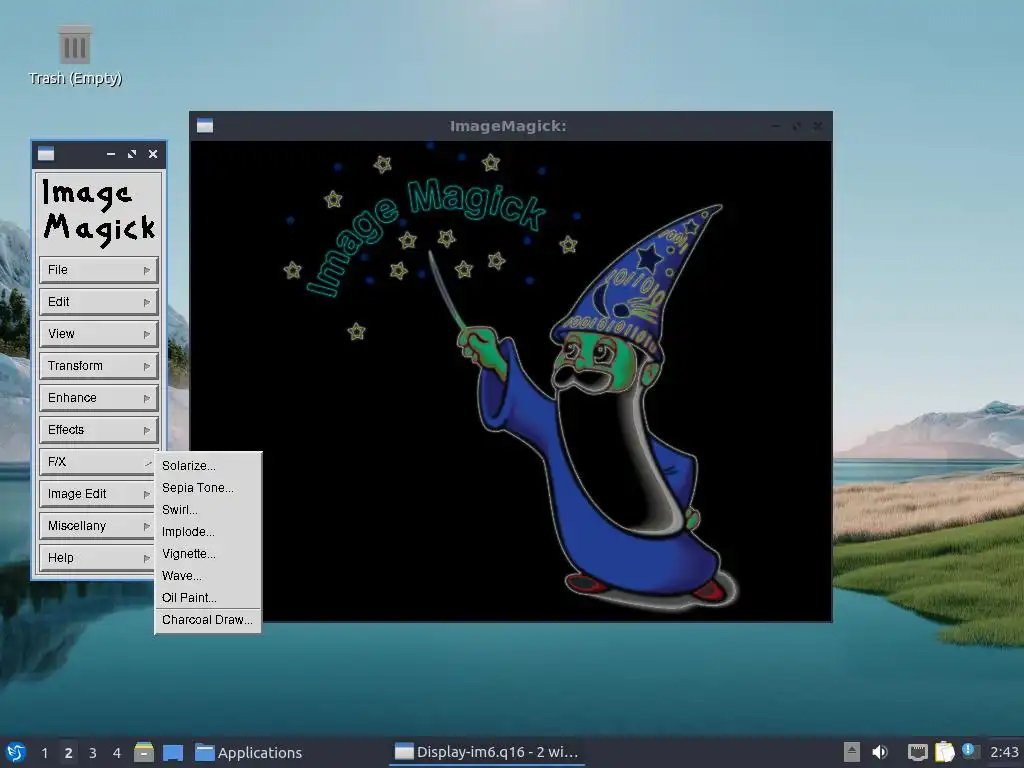Click the 2:43 clock in the taskbar
The height and width of the screenshot is (768, 1024).
click(1004, 752)
